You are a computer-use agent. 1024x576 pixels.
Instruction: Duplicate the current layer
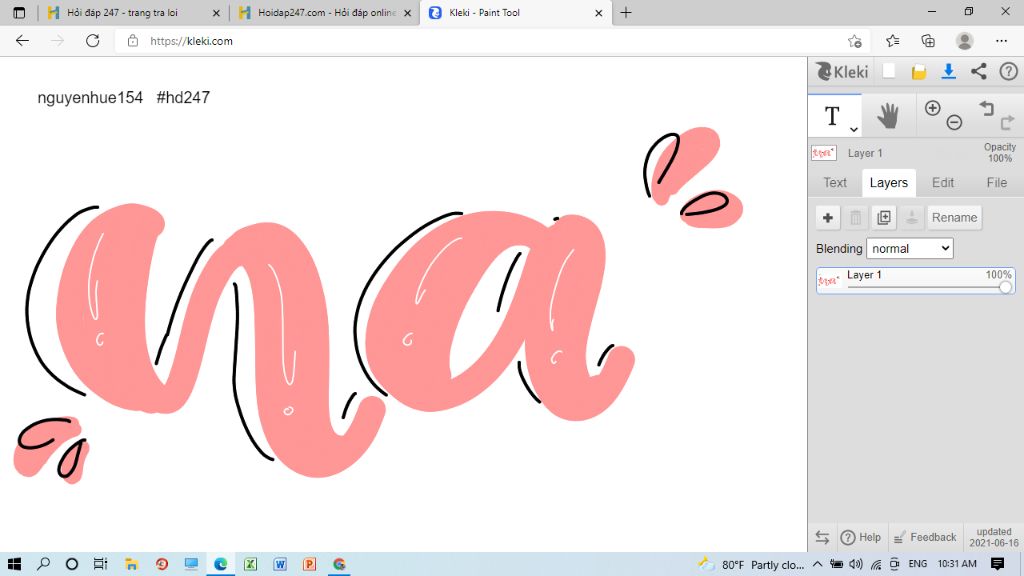pos(884,217)
